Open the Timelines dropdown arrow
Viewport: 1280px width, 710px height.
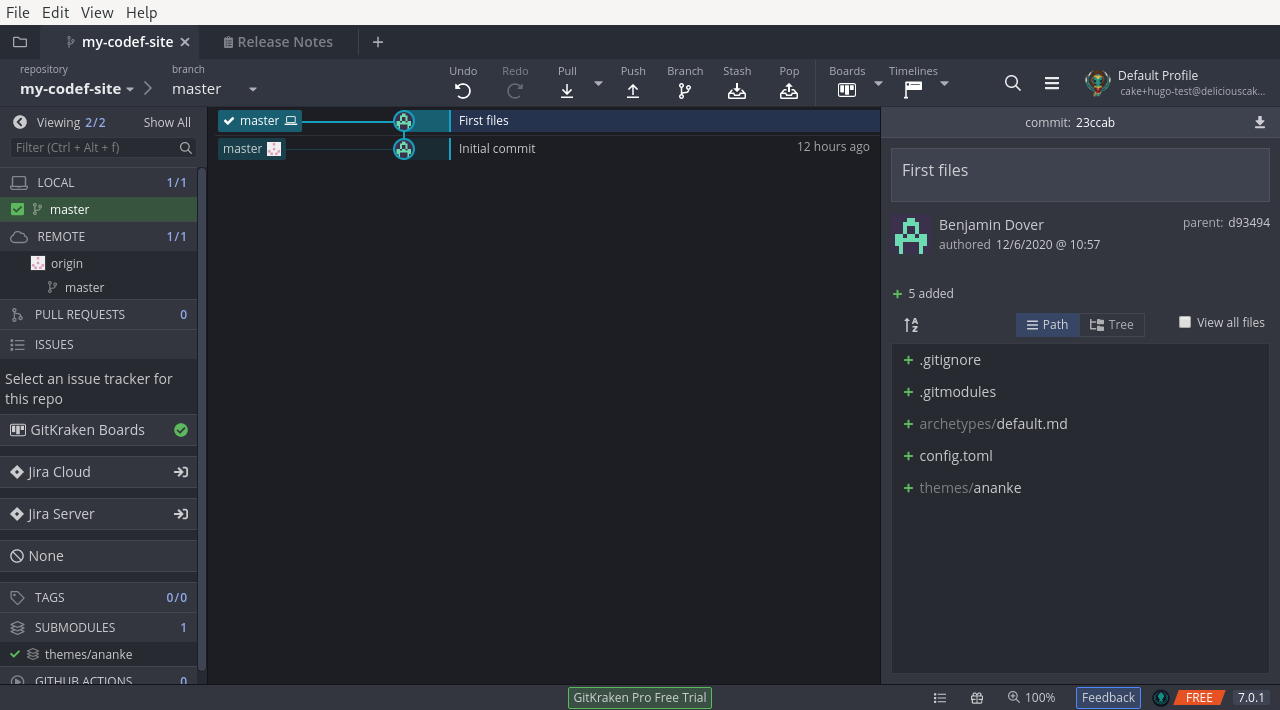click(x=945, y=83)
